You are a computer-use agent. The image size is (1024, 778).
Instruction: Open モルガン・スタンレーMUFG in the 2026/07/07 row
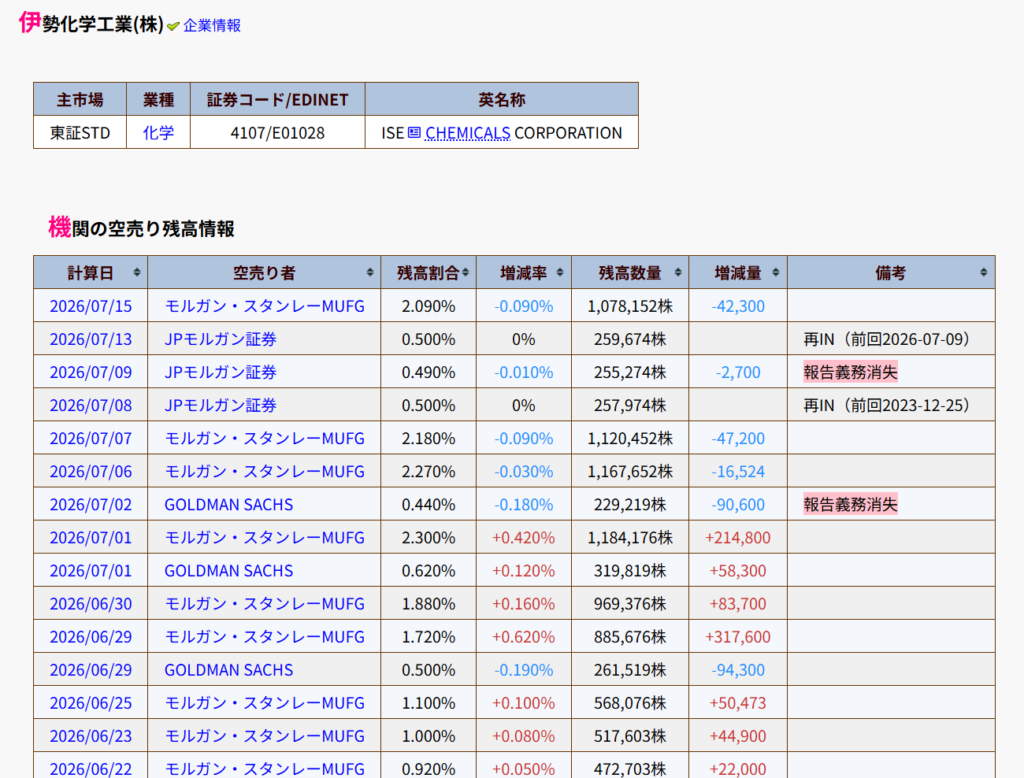[x=264, y=438]
